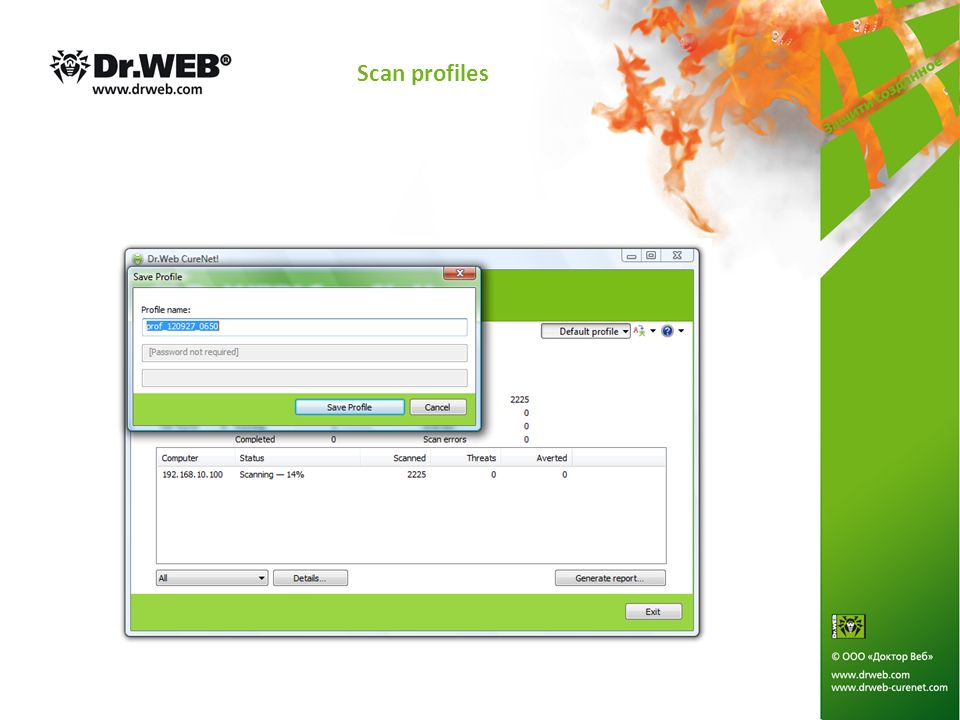The image size is (960, 720).
Task: Click the small Dr.Web logo icon bottom right
Action: pyautogui.click(x=848, y=626)
